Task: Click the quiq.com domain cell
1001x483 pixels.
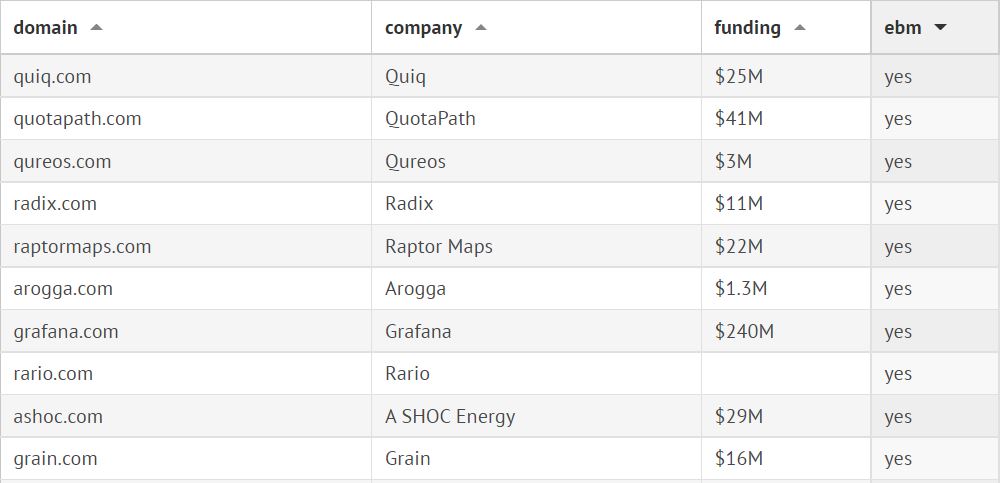Action: tap(53, 76)
